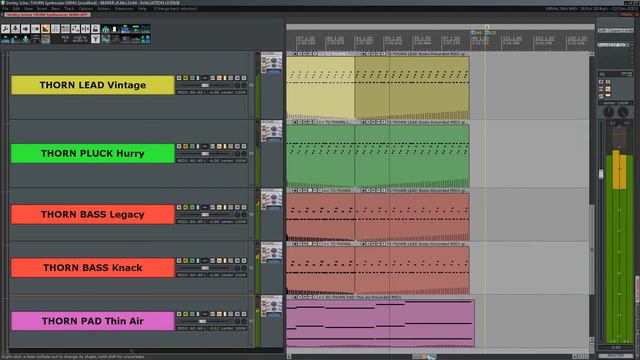This screenshot has width=640, height=360.
Task: Select the THORN BASS Legacy track name
Action: [x=93, y=214]
